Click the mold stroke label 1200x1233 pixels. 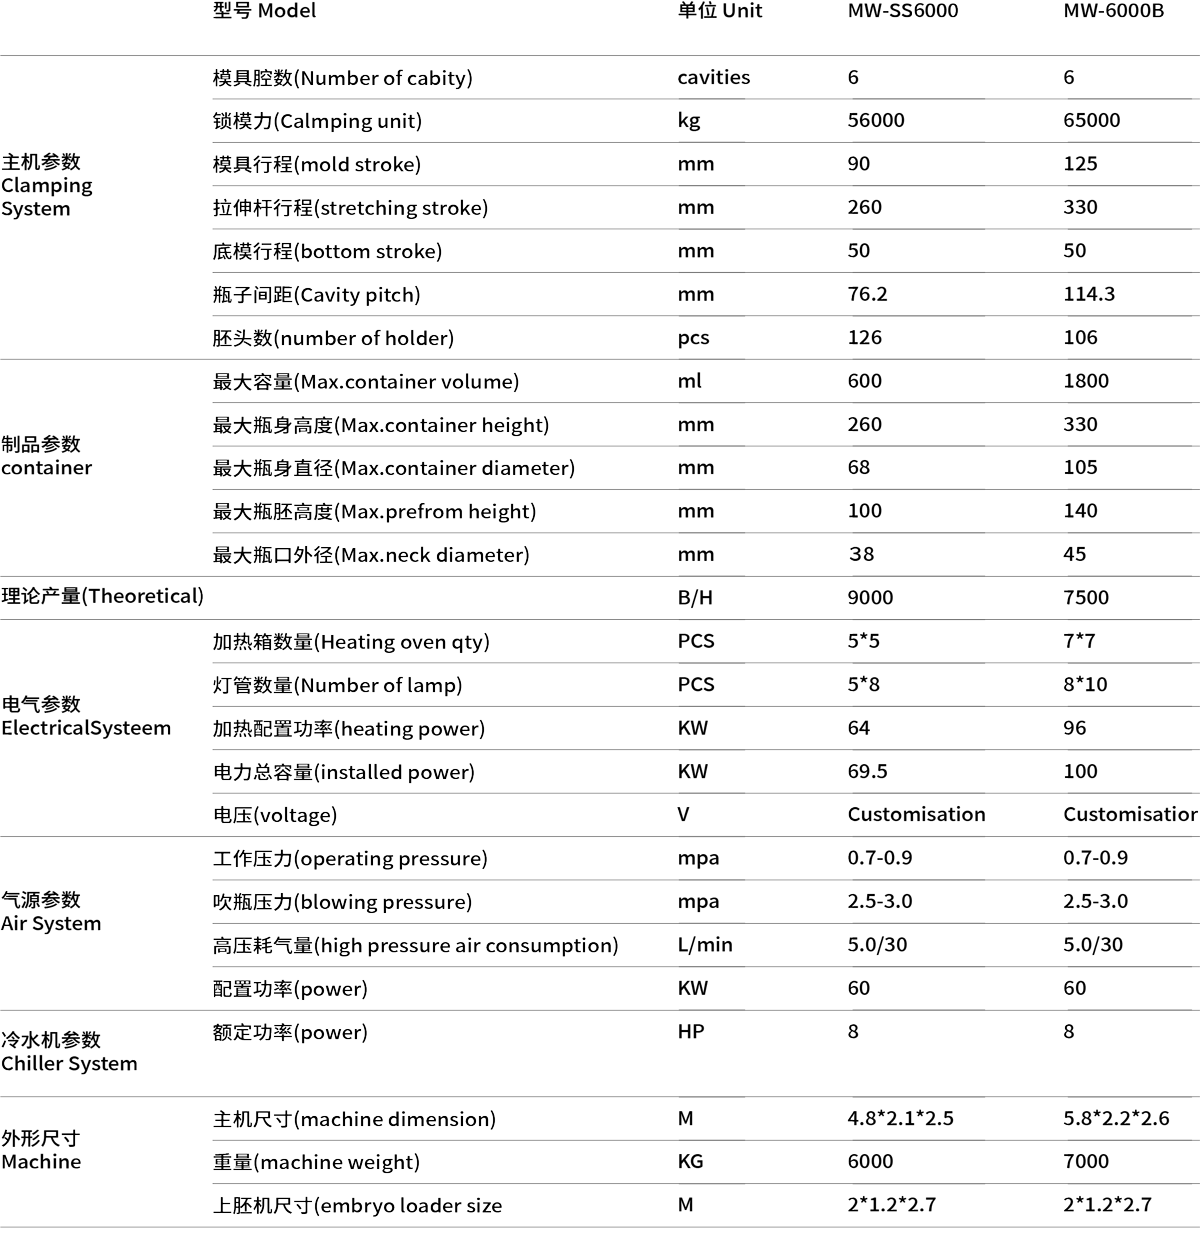tap(316, 165)
